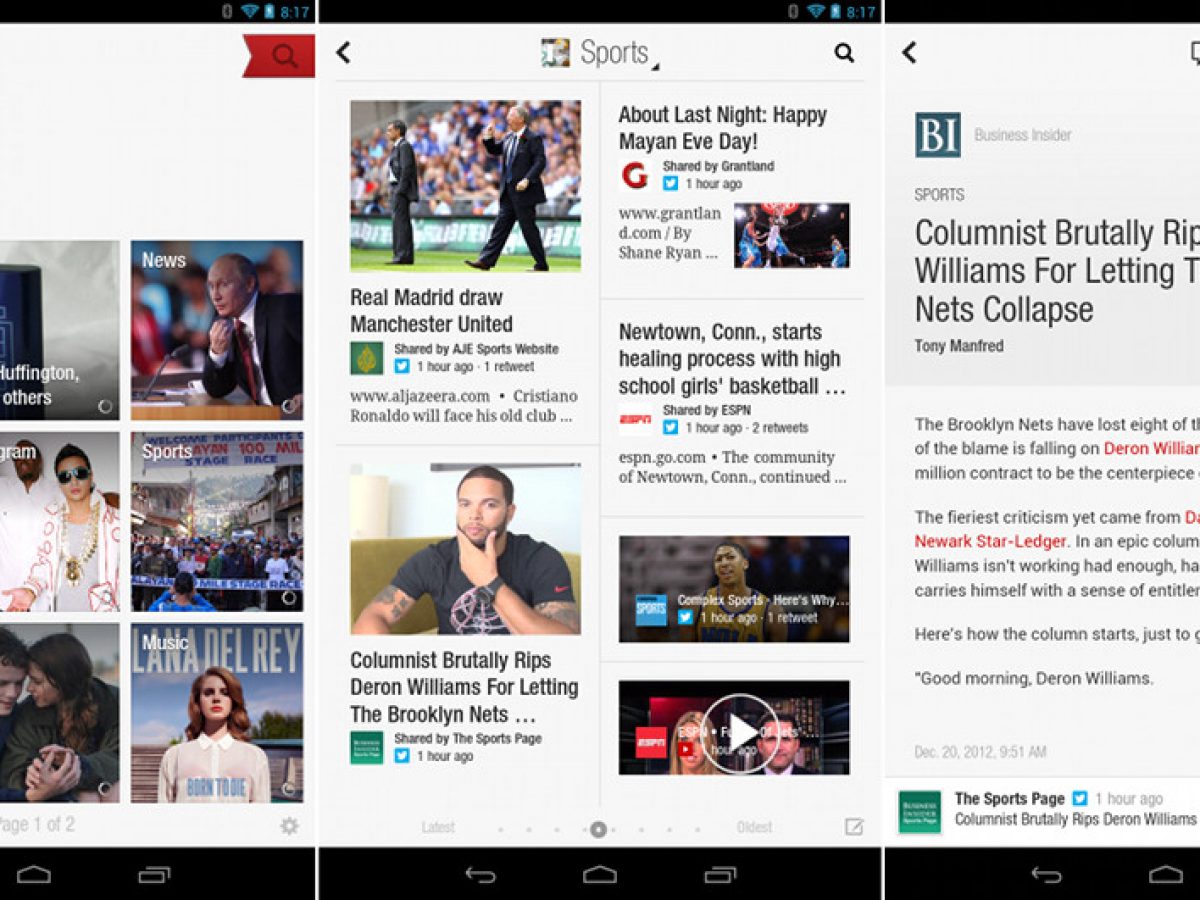Open Newtown, Conn. basketball story headline
This screenshot has height=900, width=1200.
click(x=732, y=359)
